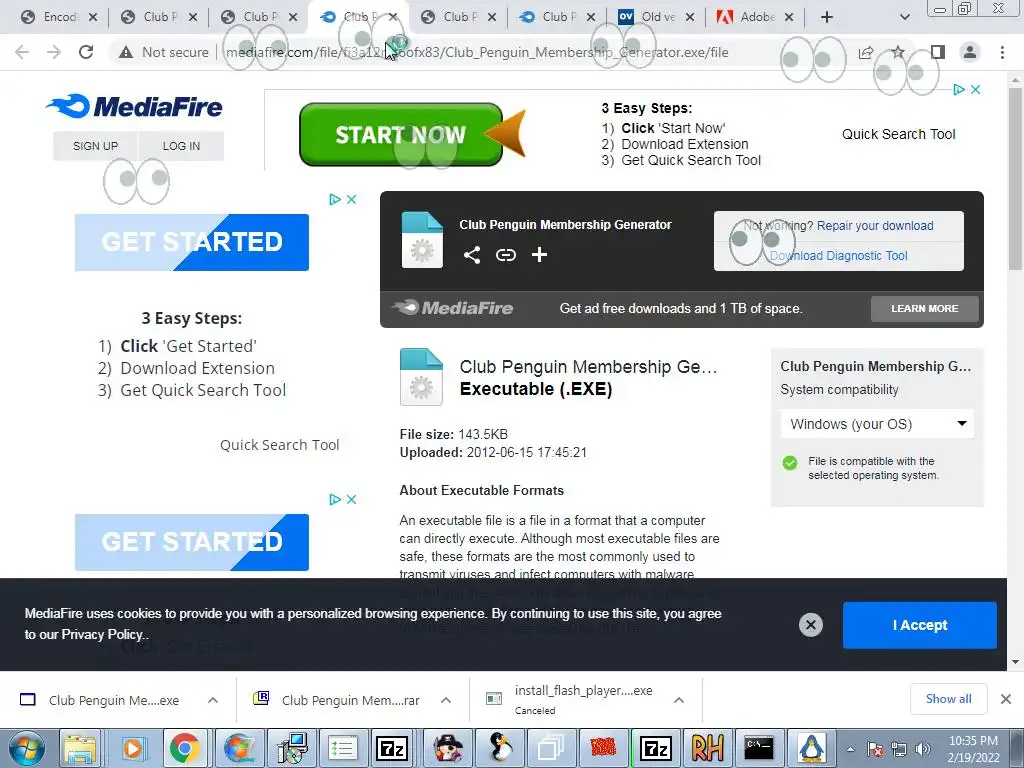Click the page vertical scrollbar
The image size is (1024, 768).
coord(1015,178)
